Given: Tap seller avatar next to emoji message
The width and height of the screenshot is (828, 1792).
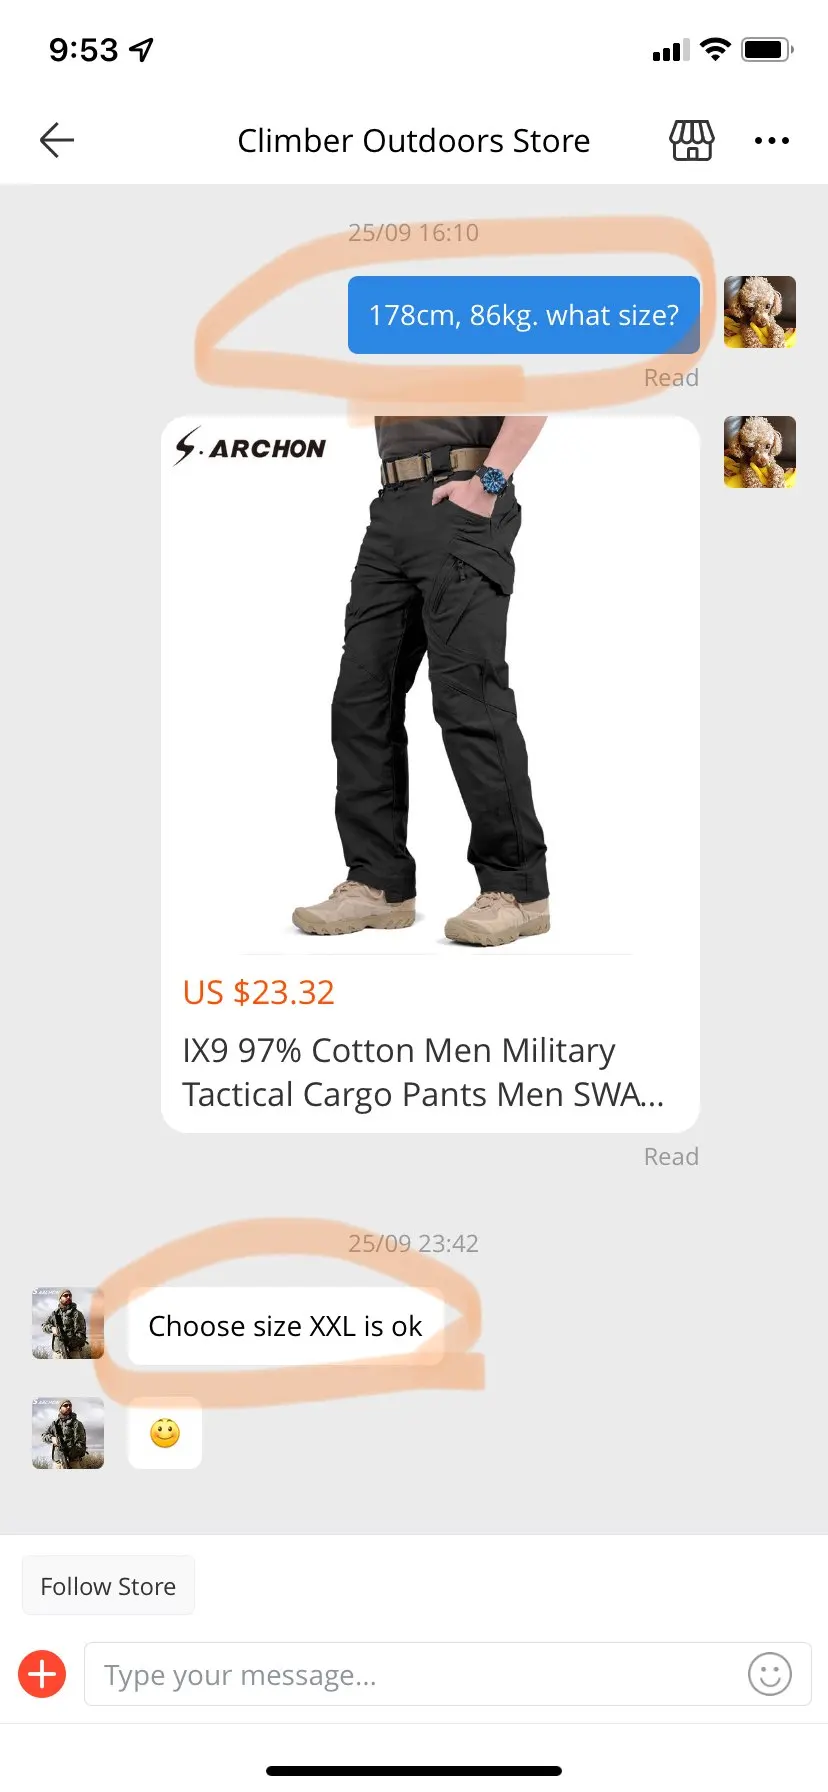Looking at the screenshot, I should click(68, 1433).
